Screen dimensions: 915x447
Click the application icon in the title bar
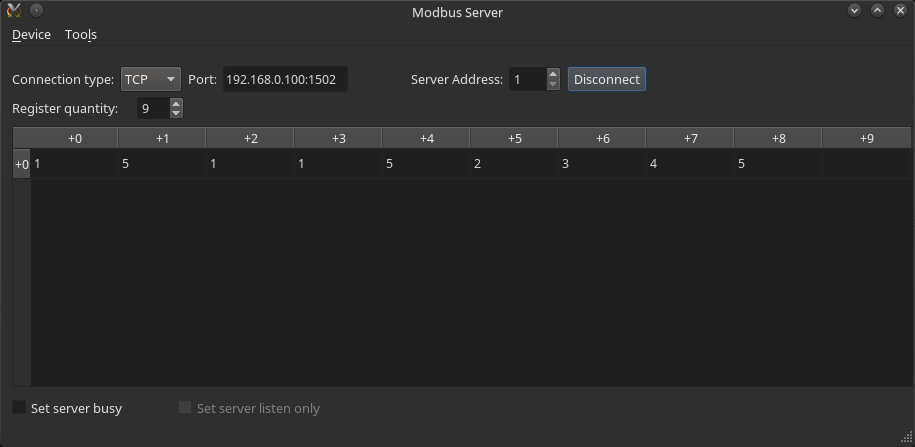[13, 11]
